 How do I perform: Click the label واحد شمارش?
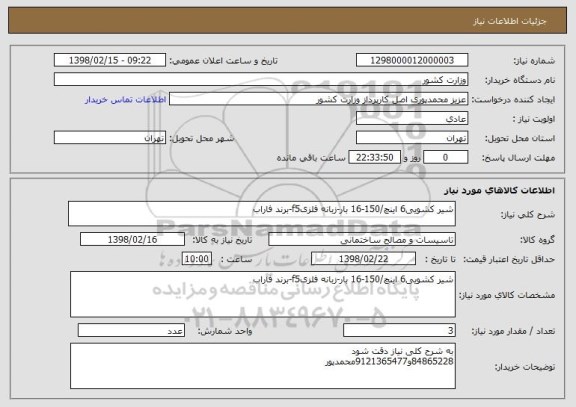pos(225,331)
